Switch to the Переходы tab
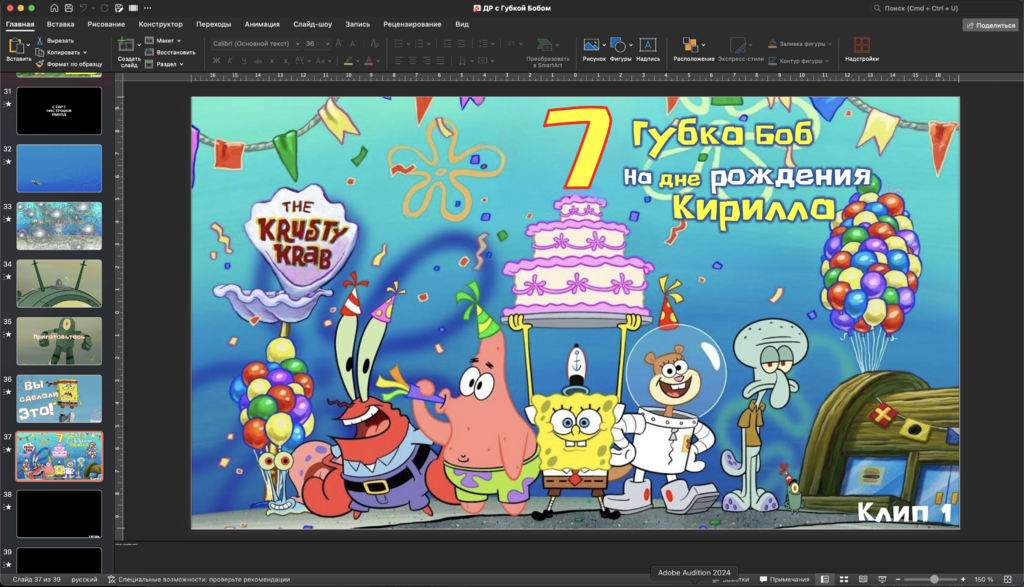1024x587 pixels. coord(214,24)
